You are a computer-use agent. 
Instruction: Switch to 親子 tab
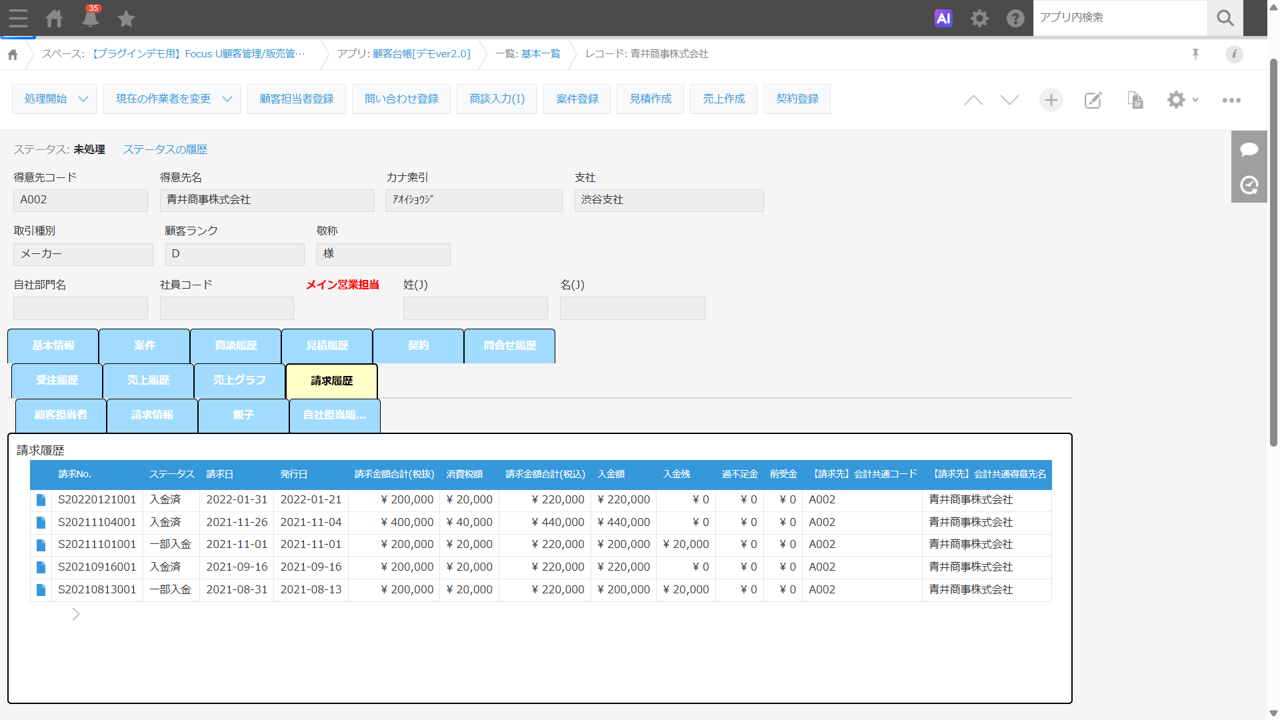coord(243,415)
